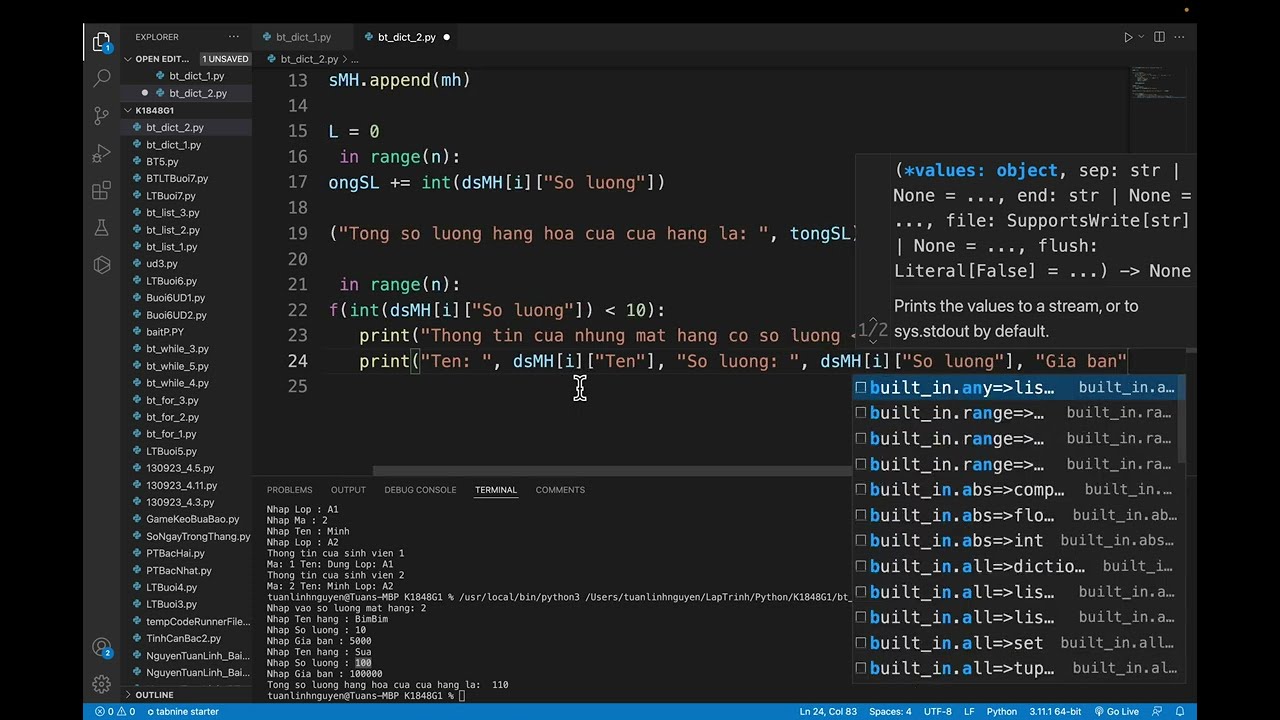1280x720 pixels.
Task: Close the unsaved bt_dict_2.py tab dot
Action: (x=446, y=37)
